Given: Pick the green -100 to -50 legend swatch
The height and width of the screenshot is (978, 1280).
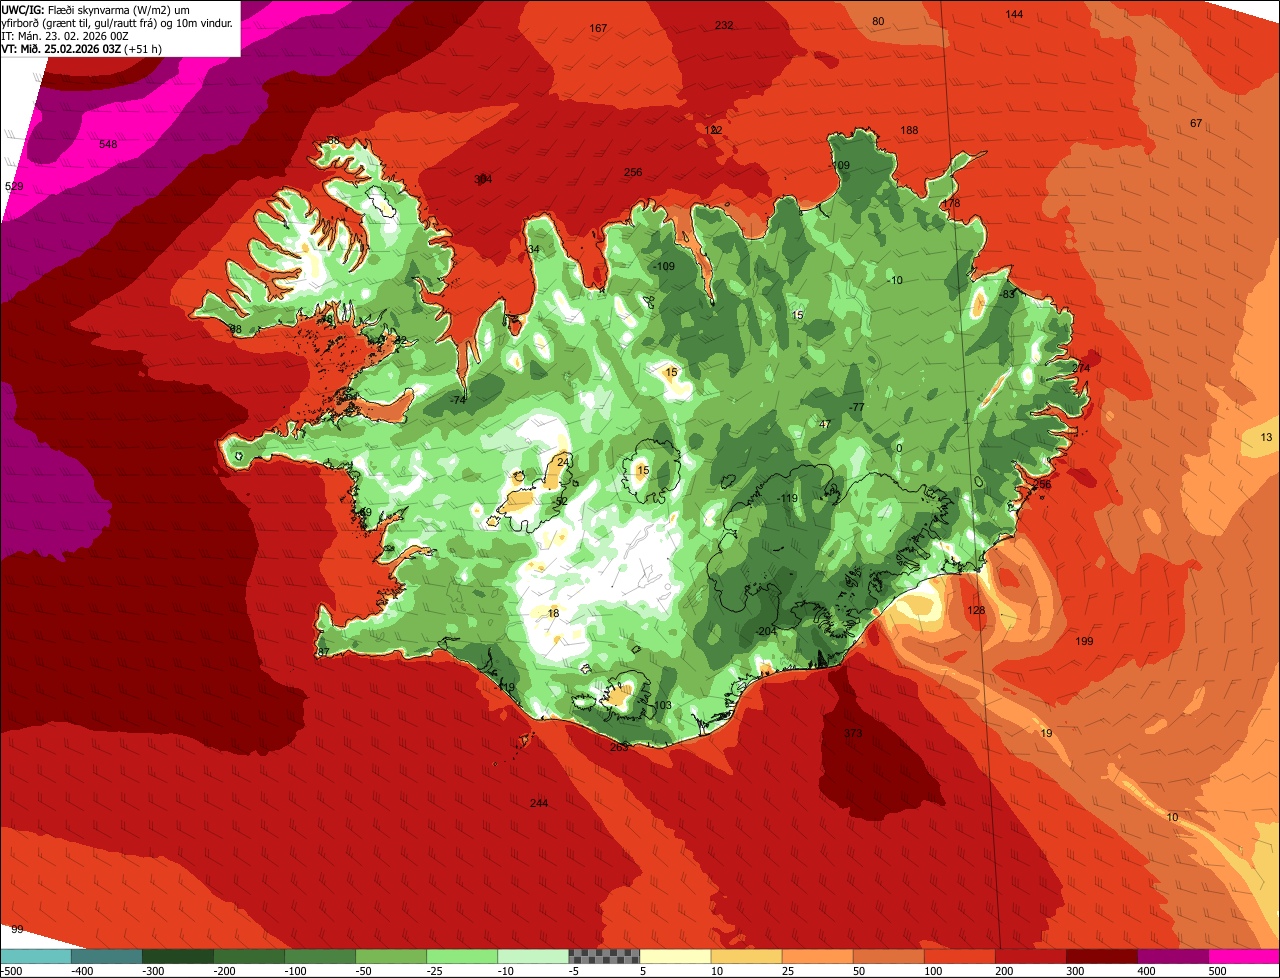Looking at the screenshot, I should click(319, 956).
